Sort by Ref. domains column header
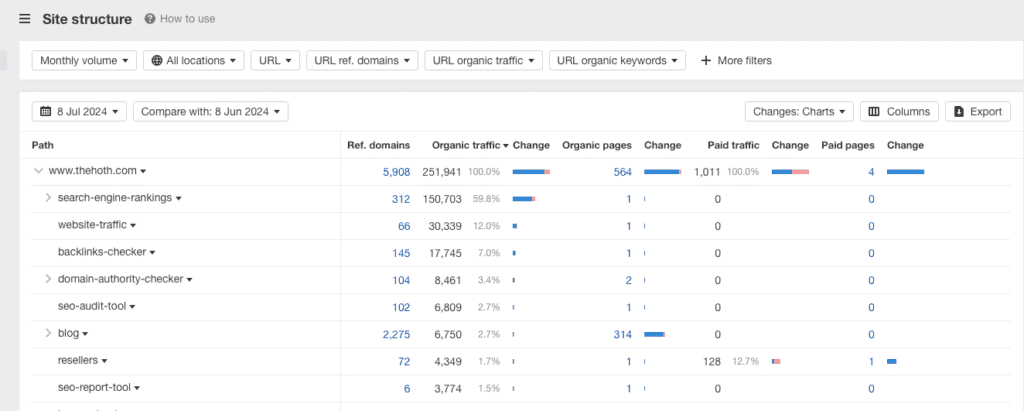 [x=378, y=146]
